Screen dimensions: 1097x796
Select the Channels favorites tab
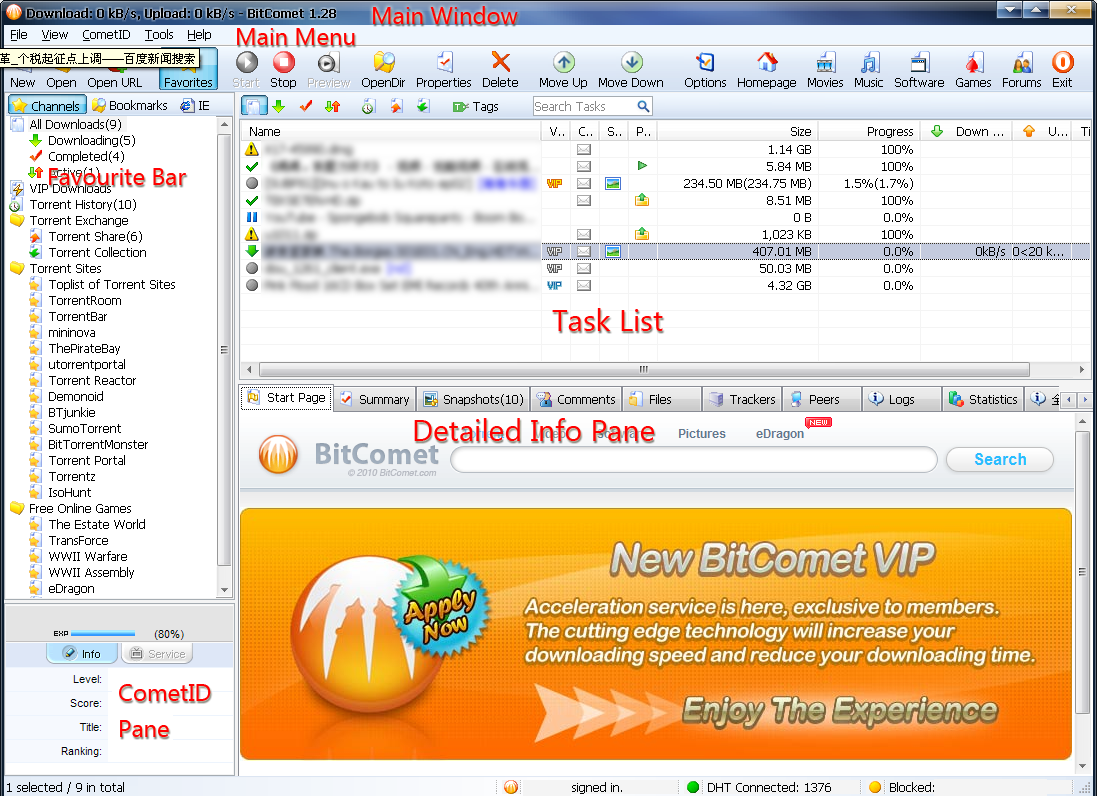coord(47,106)
